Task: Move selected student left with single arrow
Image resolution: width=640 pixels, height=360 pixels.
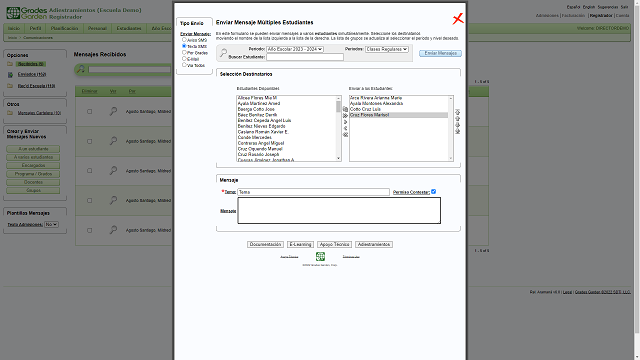Action: point(345,128)
